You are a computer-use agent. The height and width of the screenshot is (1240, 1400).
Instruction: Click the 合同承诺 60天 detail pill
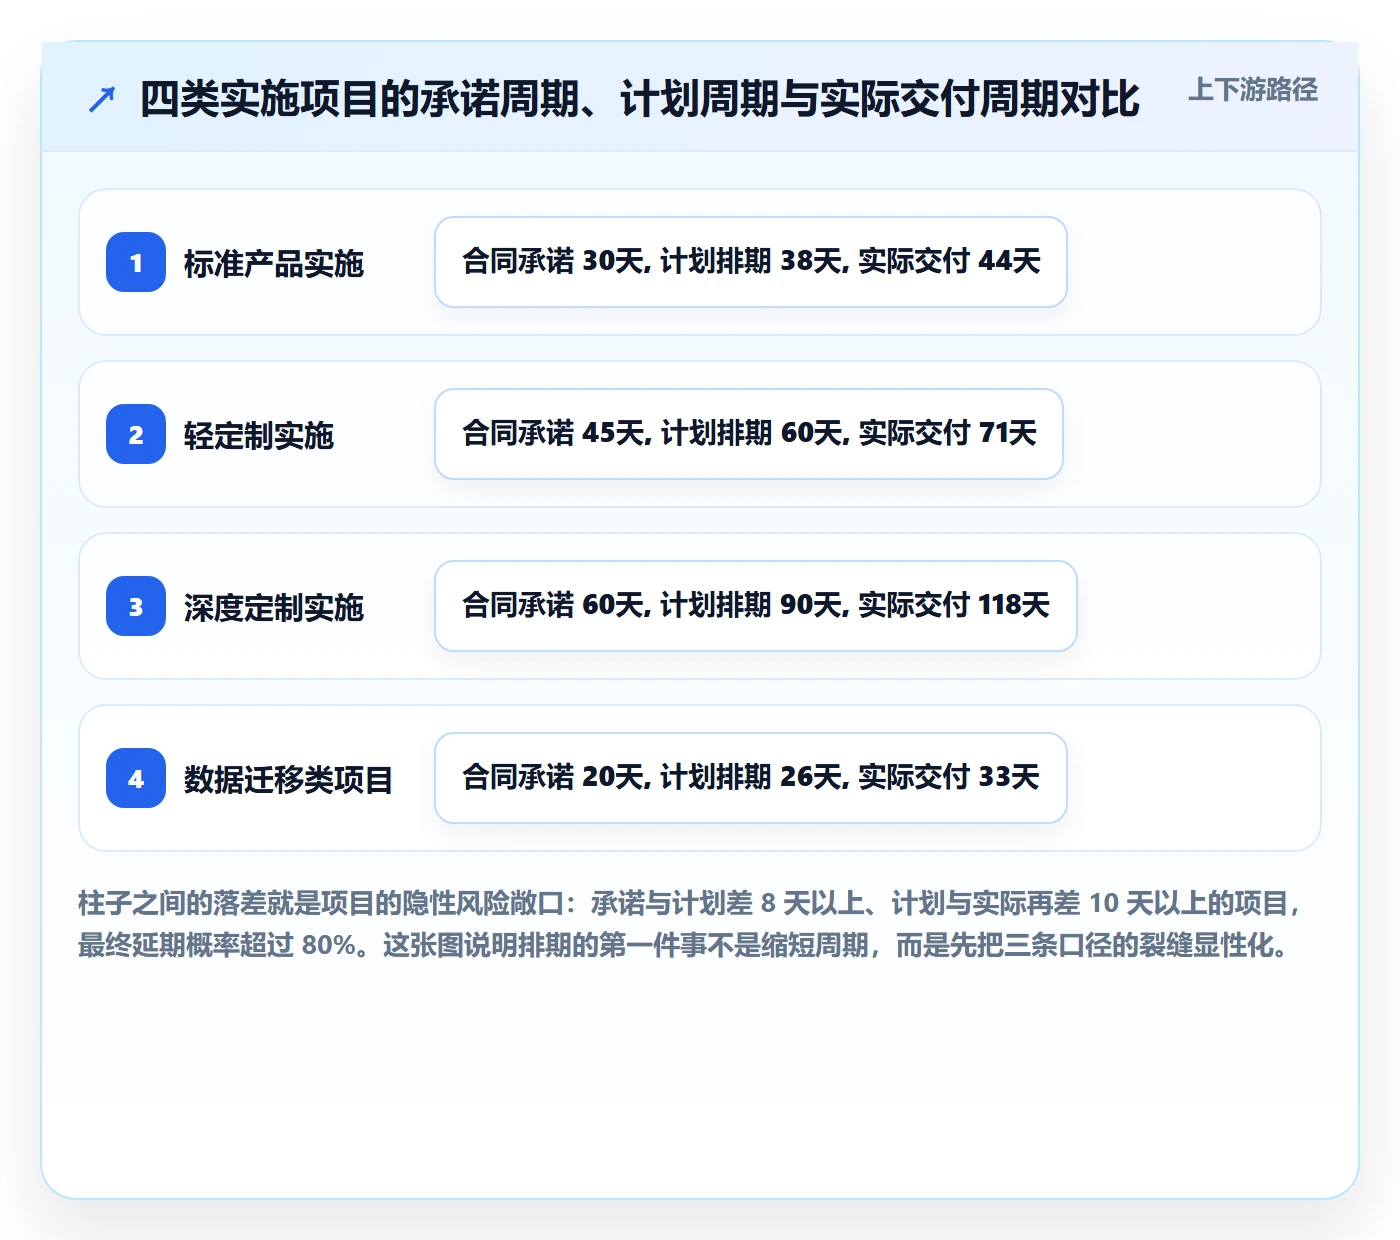pyautogui.click(x=756, y=606)
